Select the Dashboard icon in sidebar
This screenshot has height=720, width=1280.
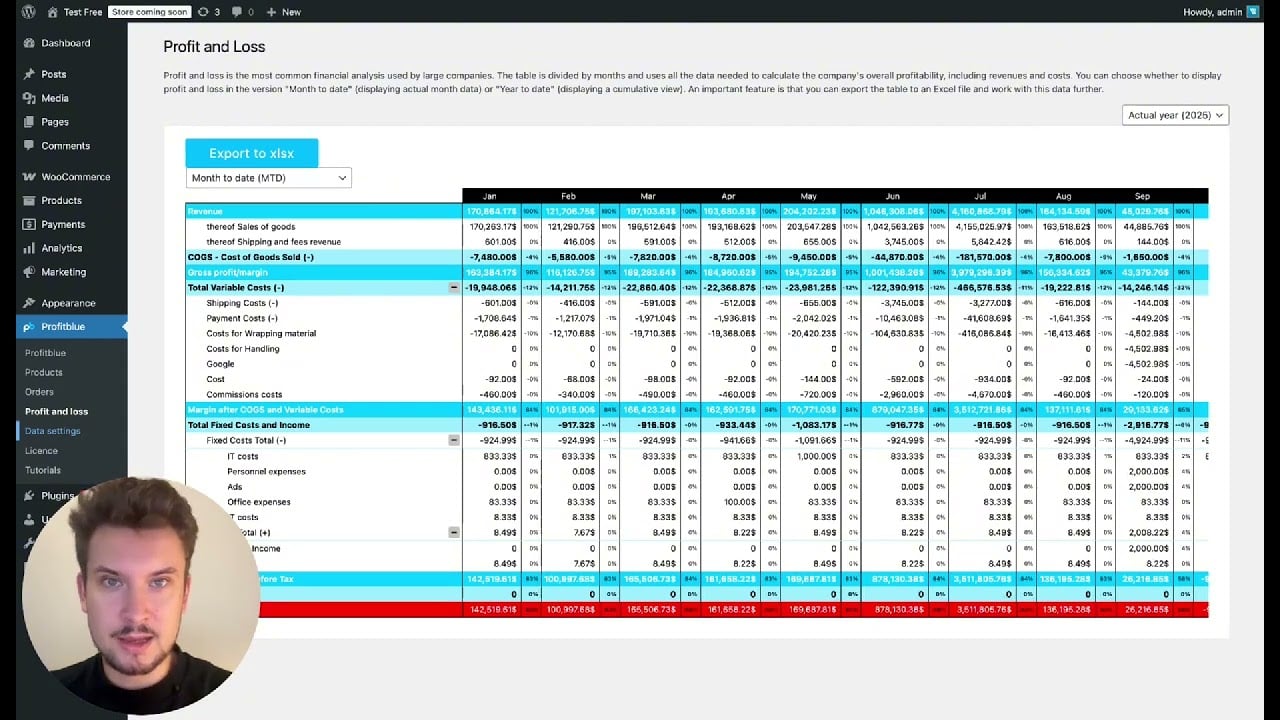tap(28, 44)
